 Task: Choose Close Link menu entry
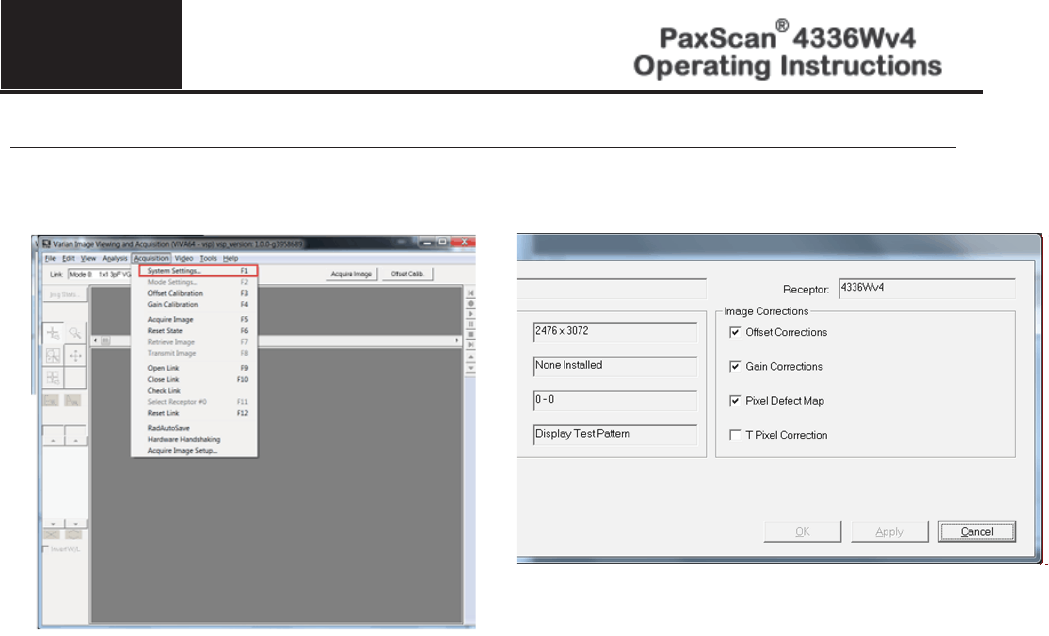(x=195, y=379)
